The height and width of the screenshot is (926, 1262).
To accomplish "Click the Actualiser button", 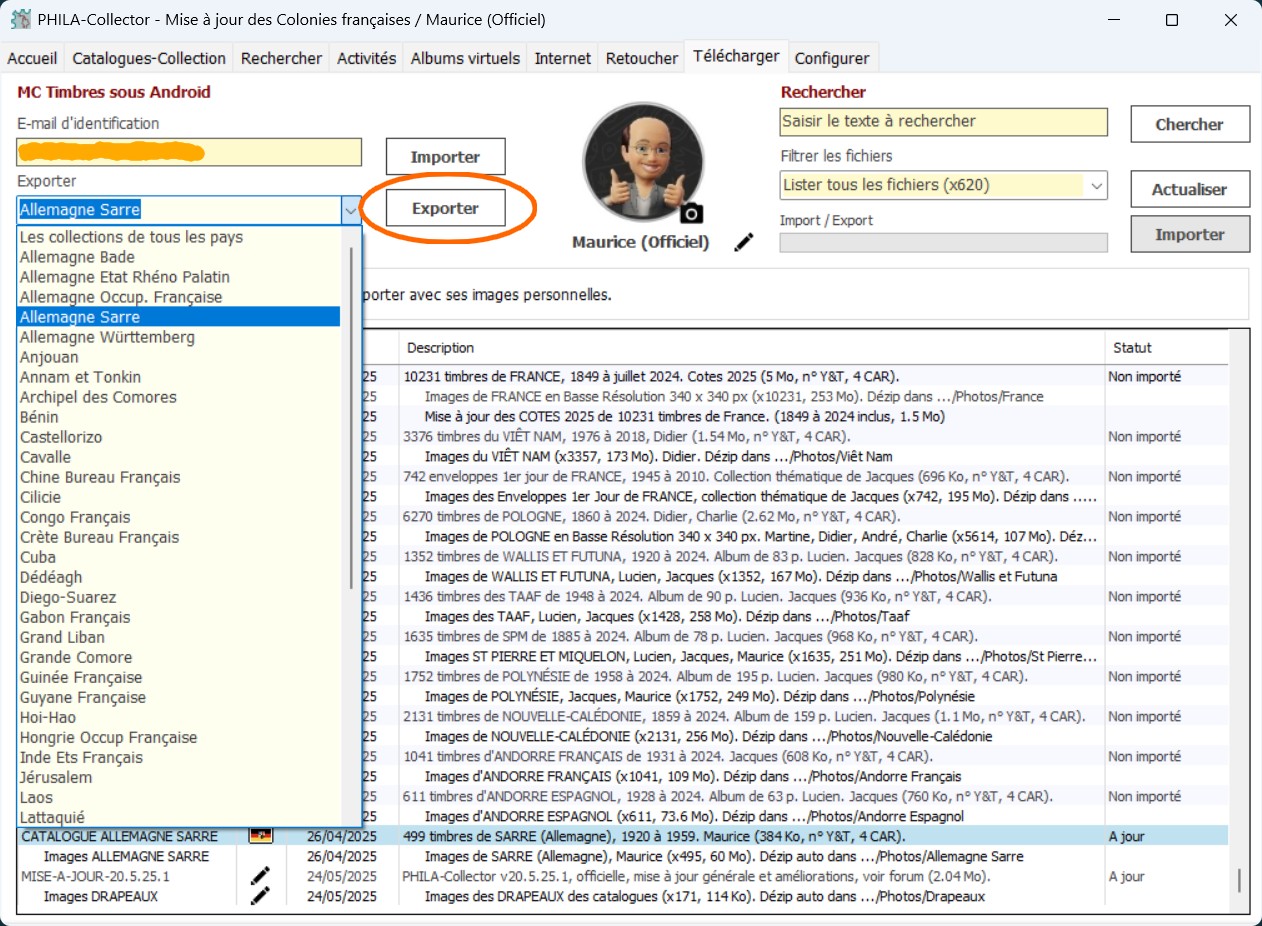I will tap(1190, 189).
